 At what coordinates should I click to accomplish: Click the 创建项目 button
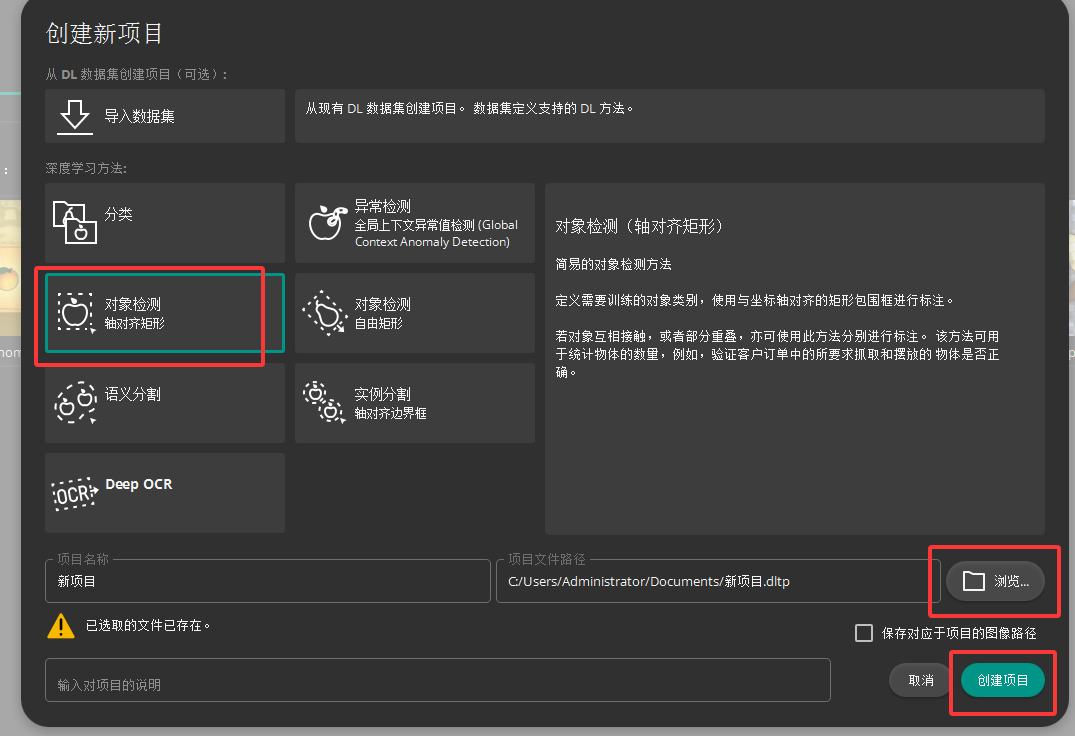pos(1002,680)
